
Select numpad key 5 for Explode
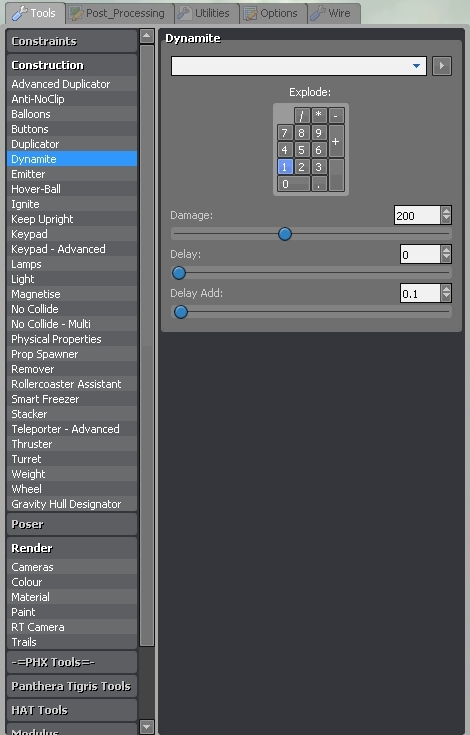[x=301, y=150]
